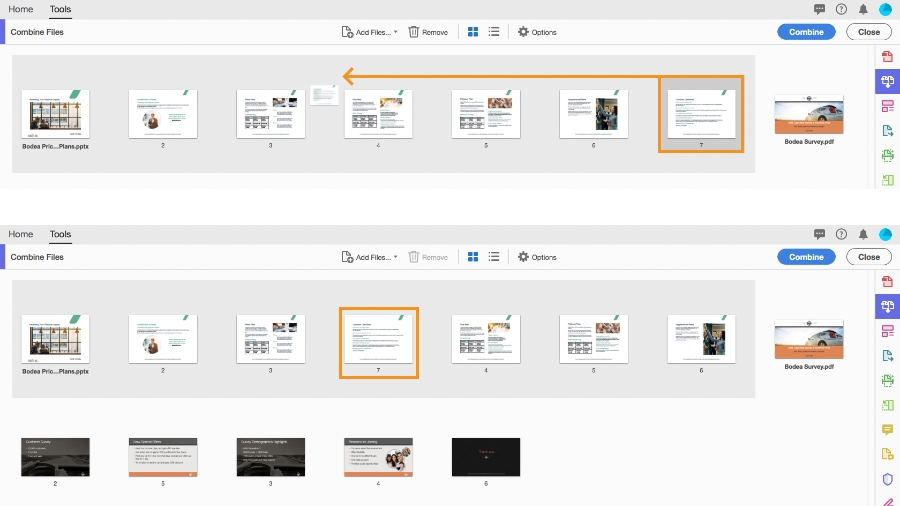Switch to the Home tab in upper window
Image resolution: width=900 pixels, height=506 pixels.
tap(21, 9)
